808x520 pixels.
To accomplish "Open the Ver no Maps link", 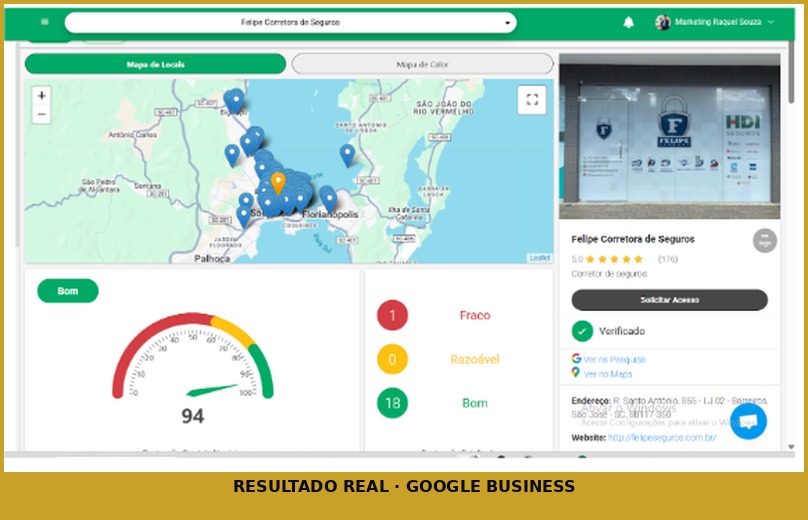I will 608,374.
